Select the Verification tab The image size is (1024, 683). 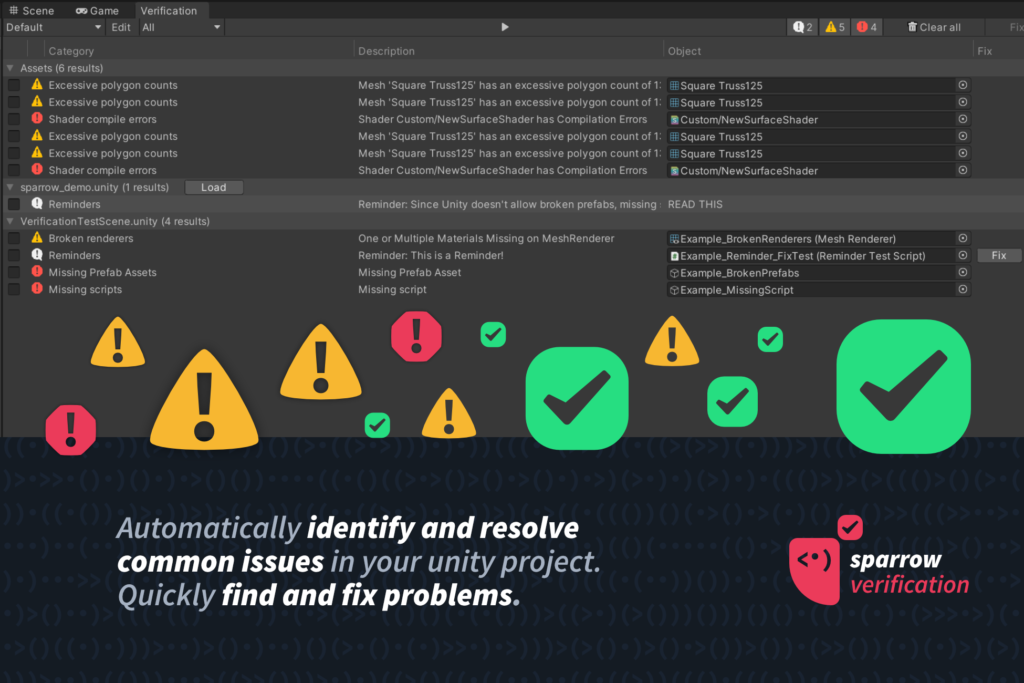pos(168,10)
